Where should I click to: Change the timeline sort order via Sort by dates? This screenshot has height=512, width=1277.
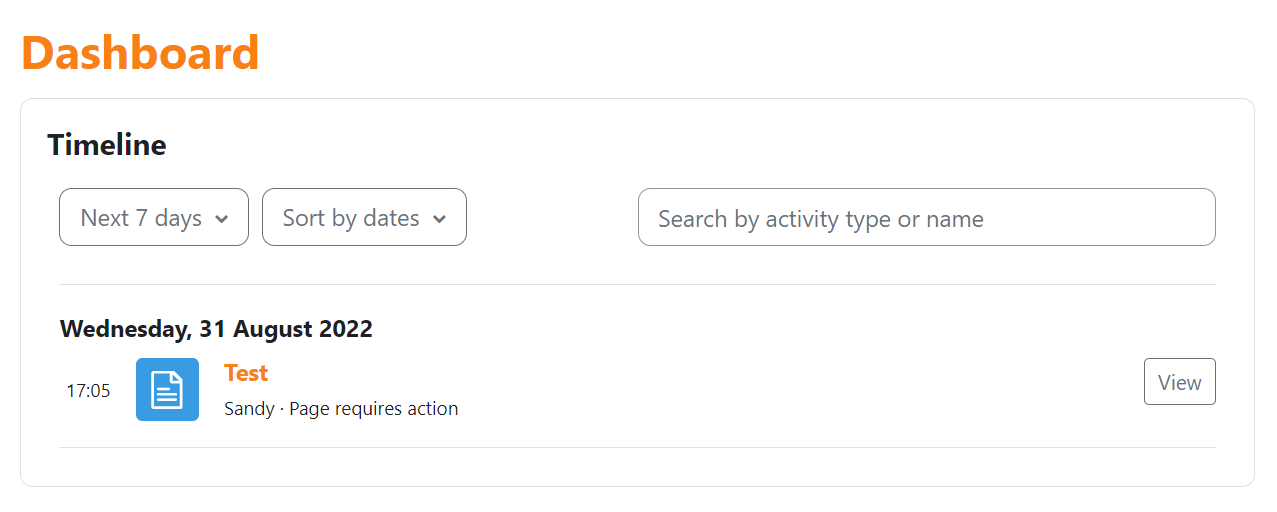click(x=364, y=217)
